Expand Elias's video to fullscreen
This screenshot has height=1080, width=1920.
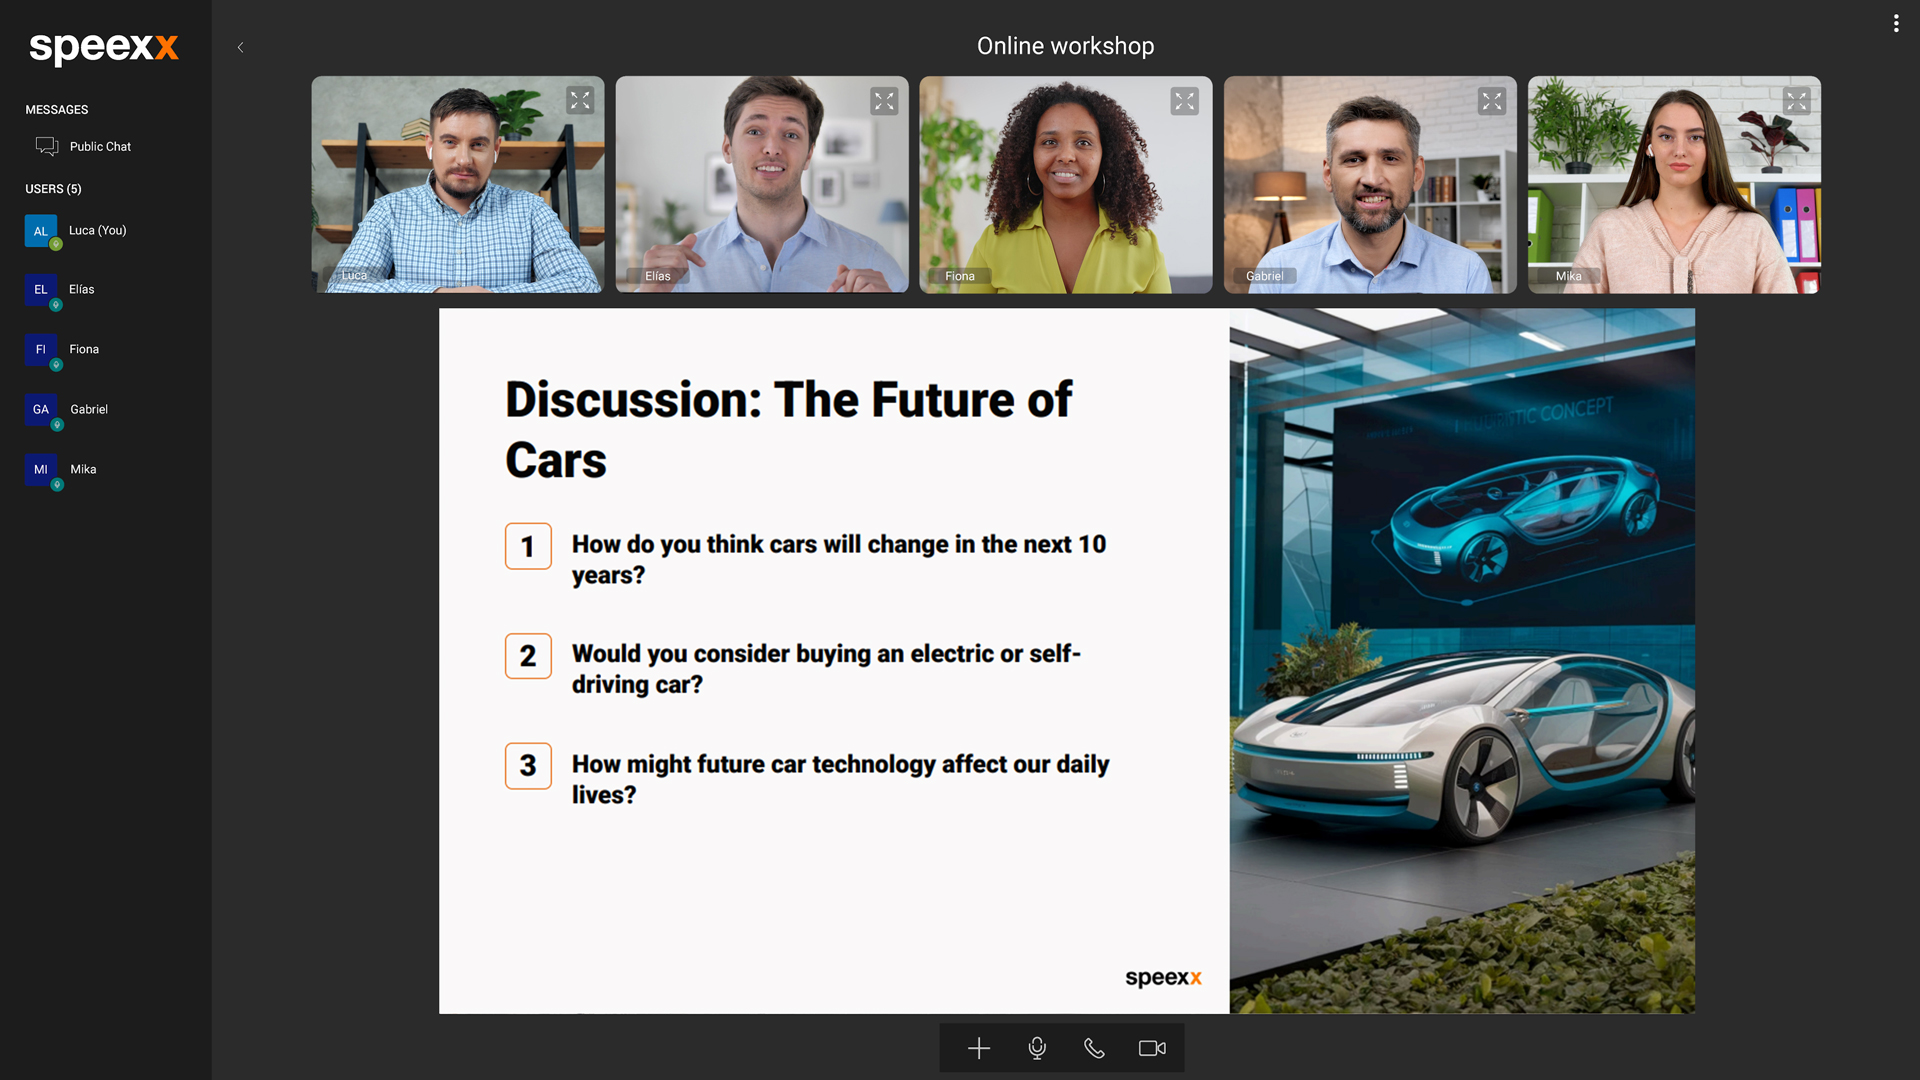884,101
